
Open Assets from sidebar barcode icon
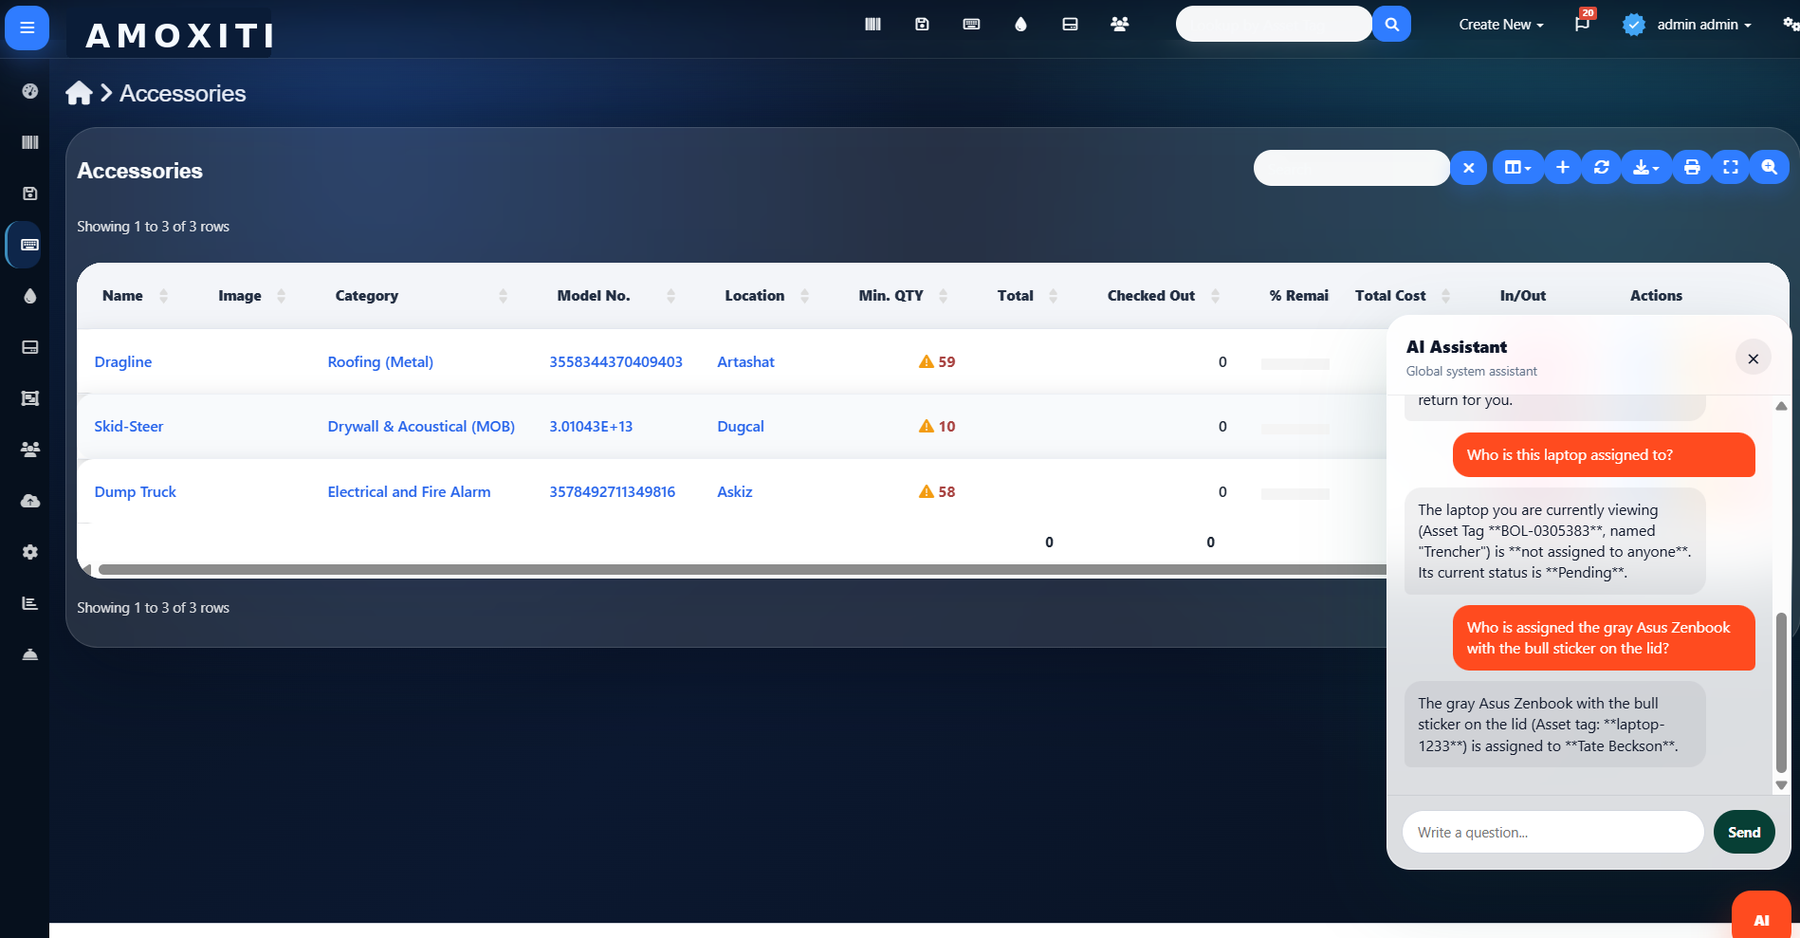(30, 142)
